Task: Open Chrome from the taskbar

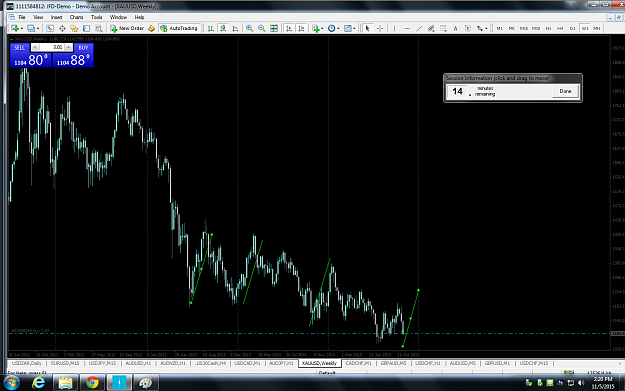Action: coord(92,382)
